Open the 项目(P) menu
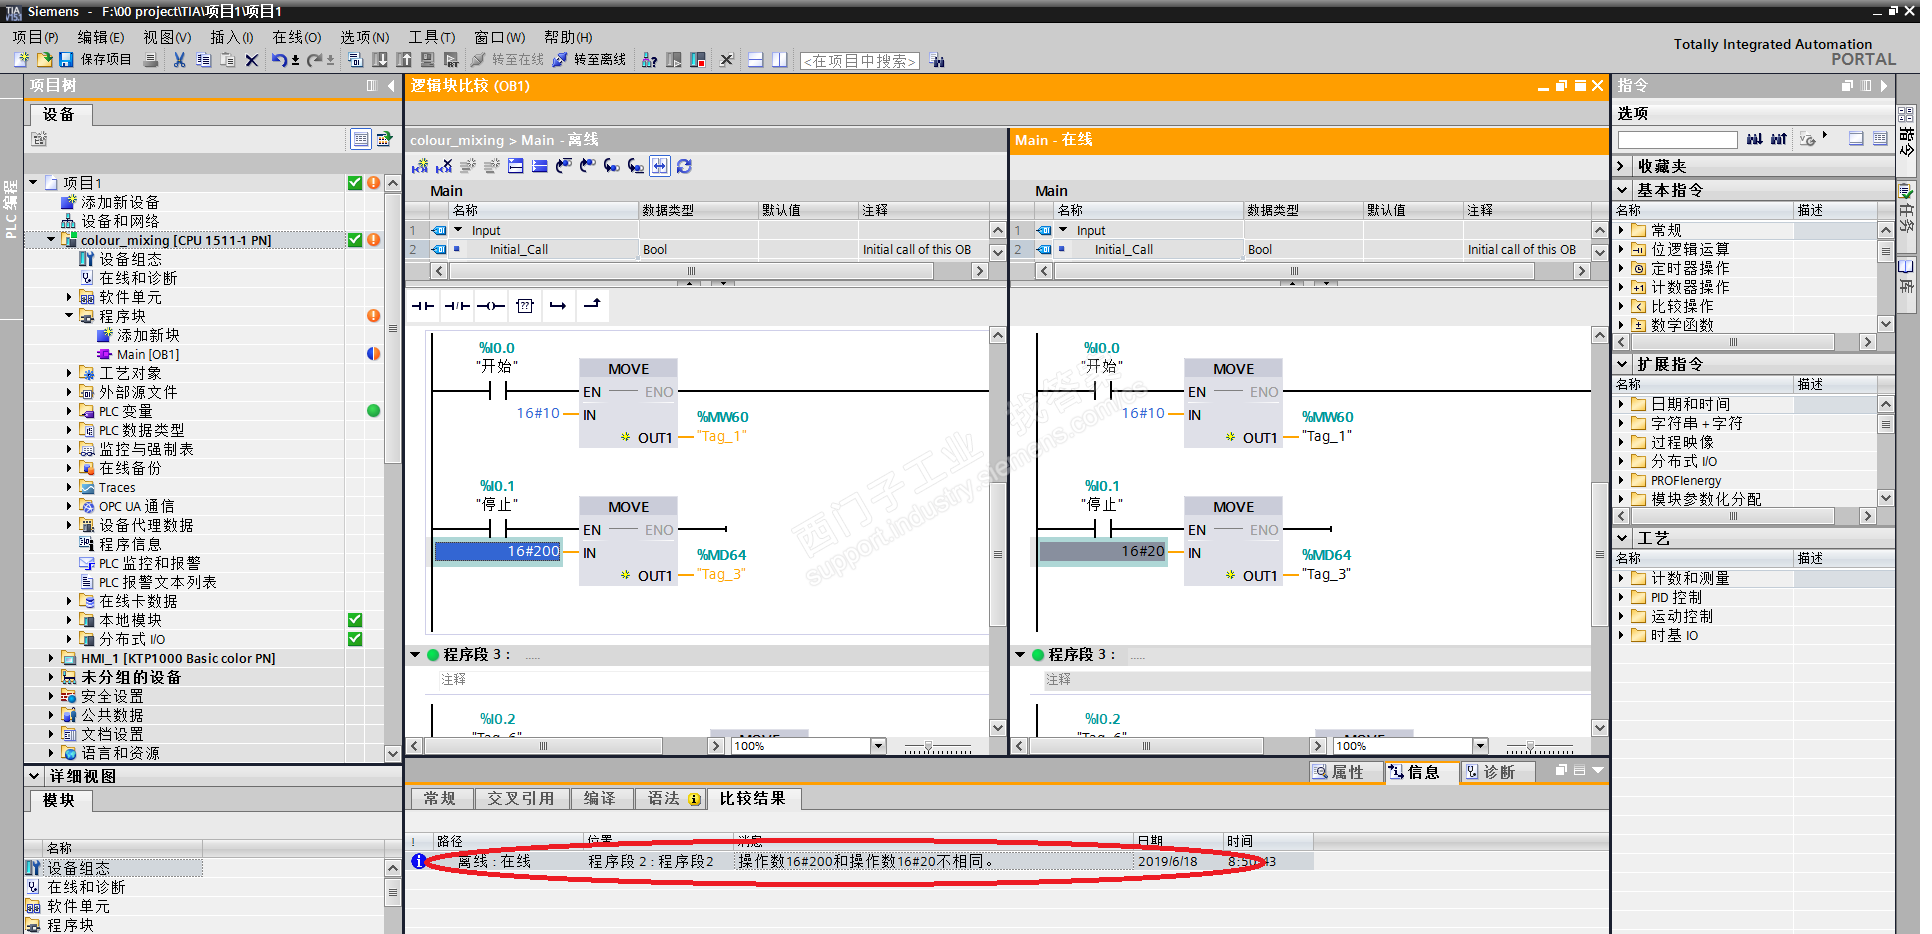The height and width of the screenshot is (934, 1932). [x=35, y=37]
